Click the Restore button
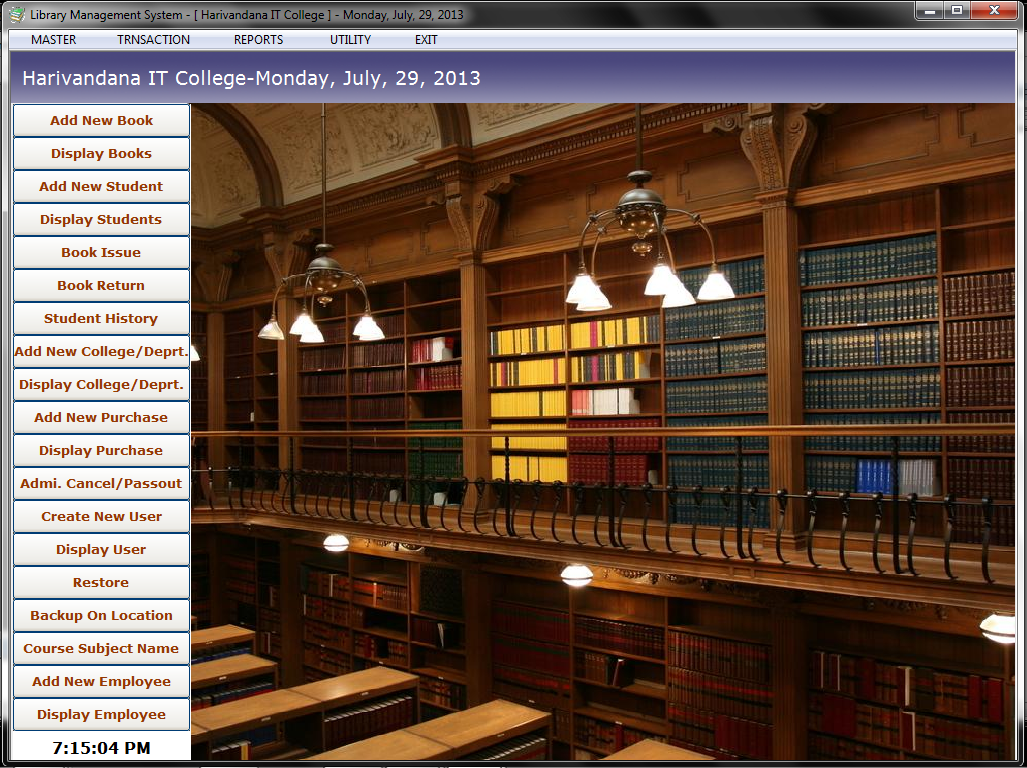The width and height of the screenshot is (1027, 768). click(x=101, y=583)
